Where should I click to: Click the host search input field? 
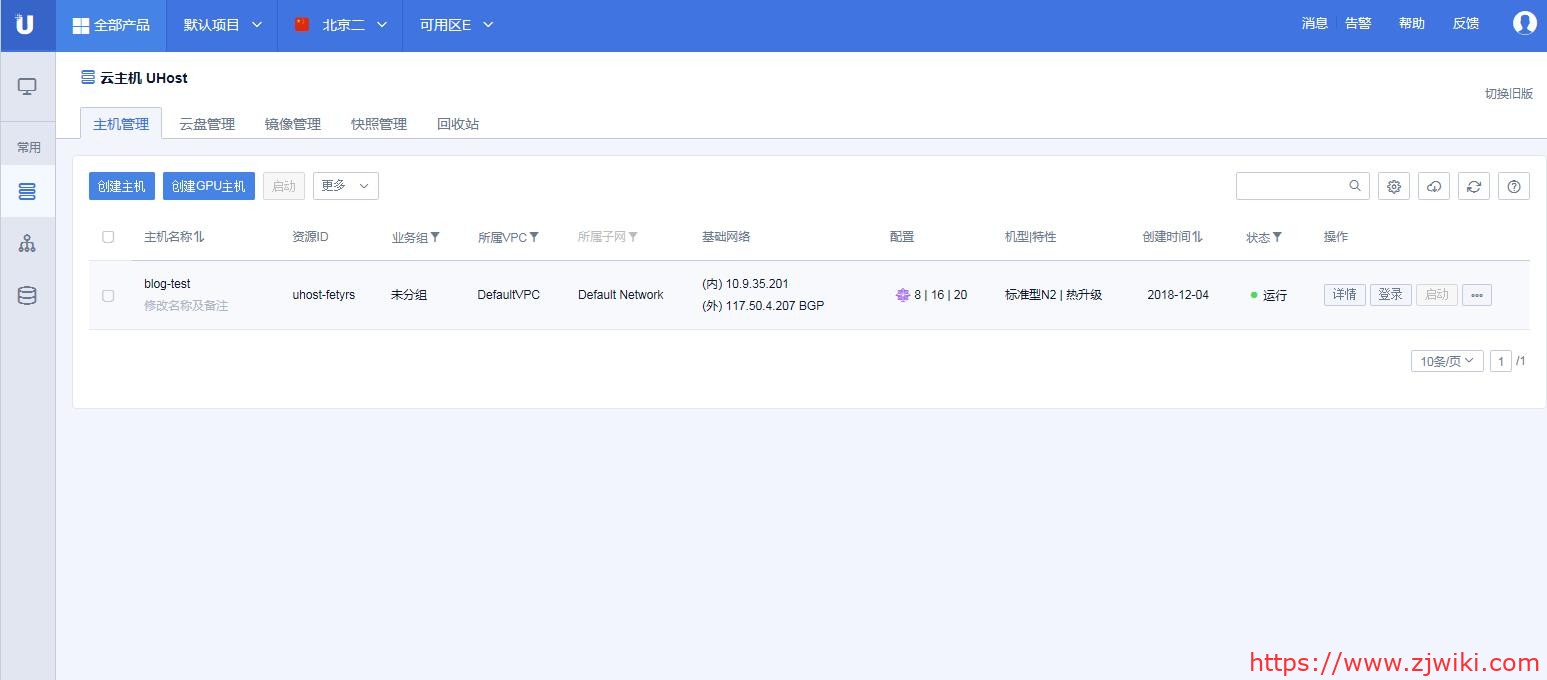[x=1292, y=186]
